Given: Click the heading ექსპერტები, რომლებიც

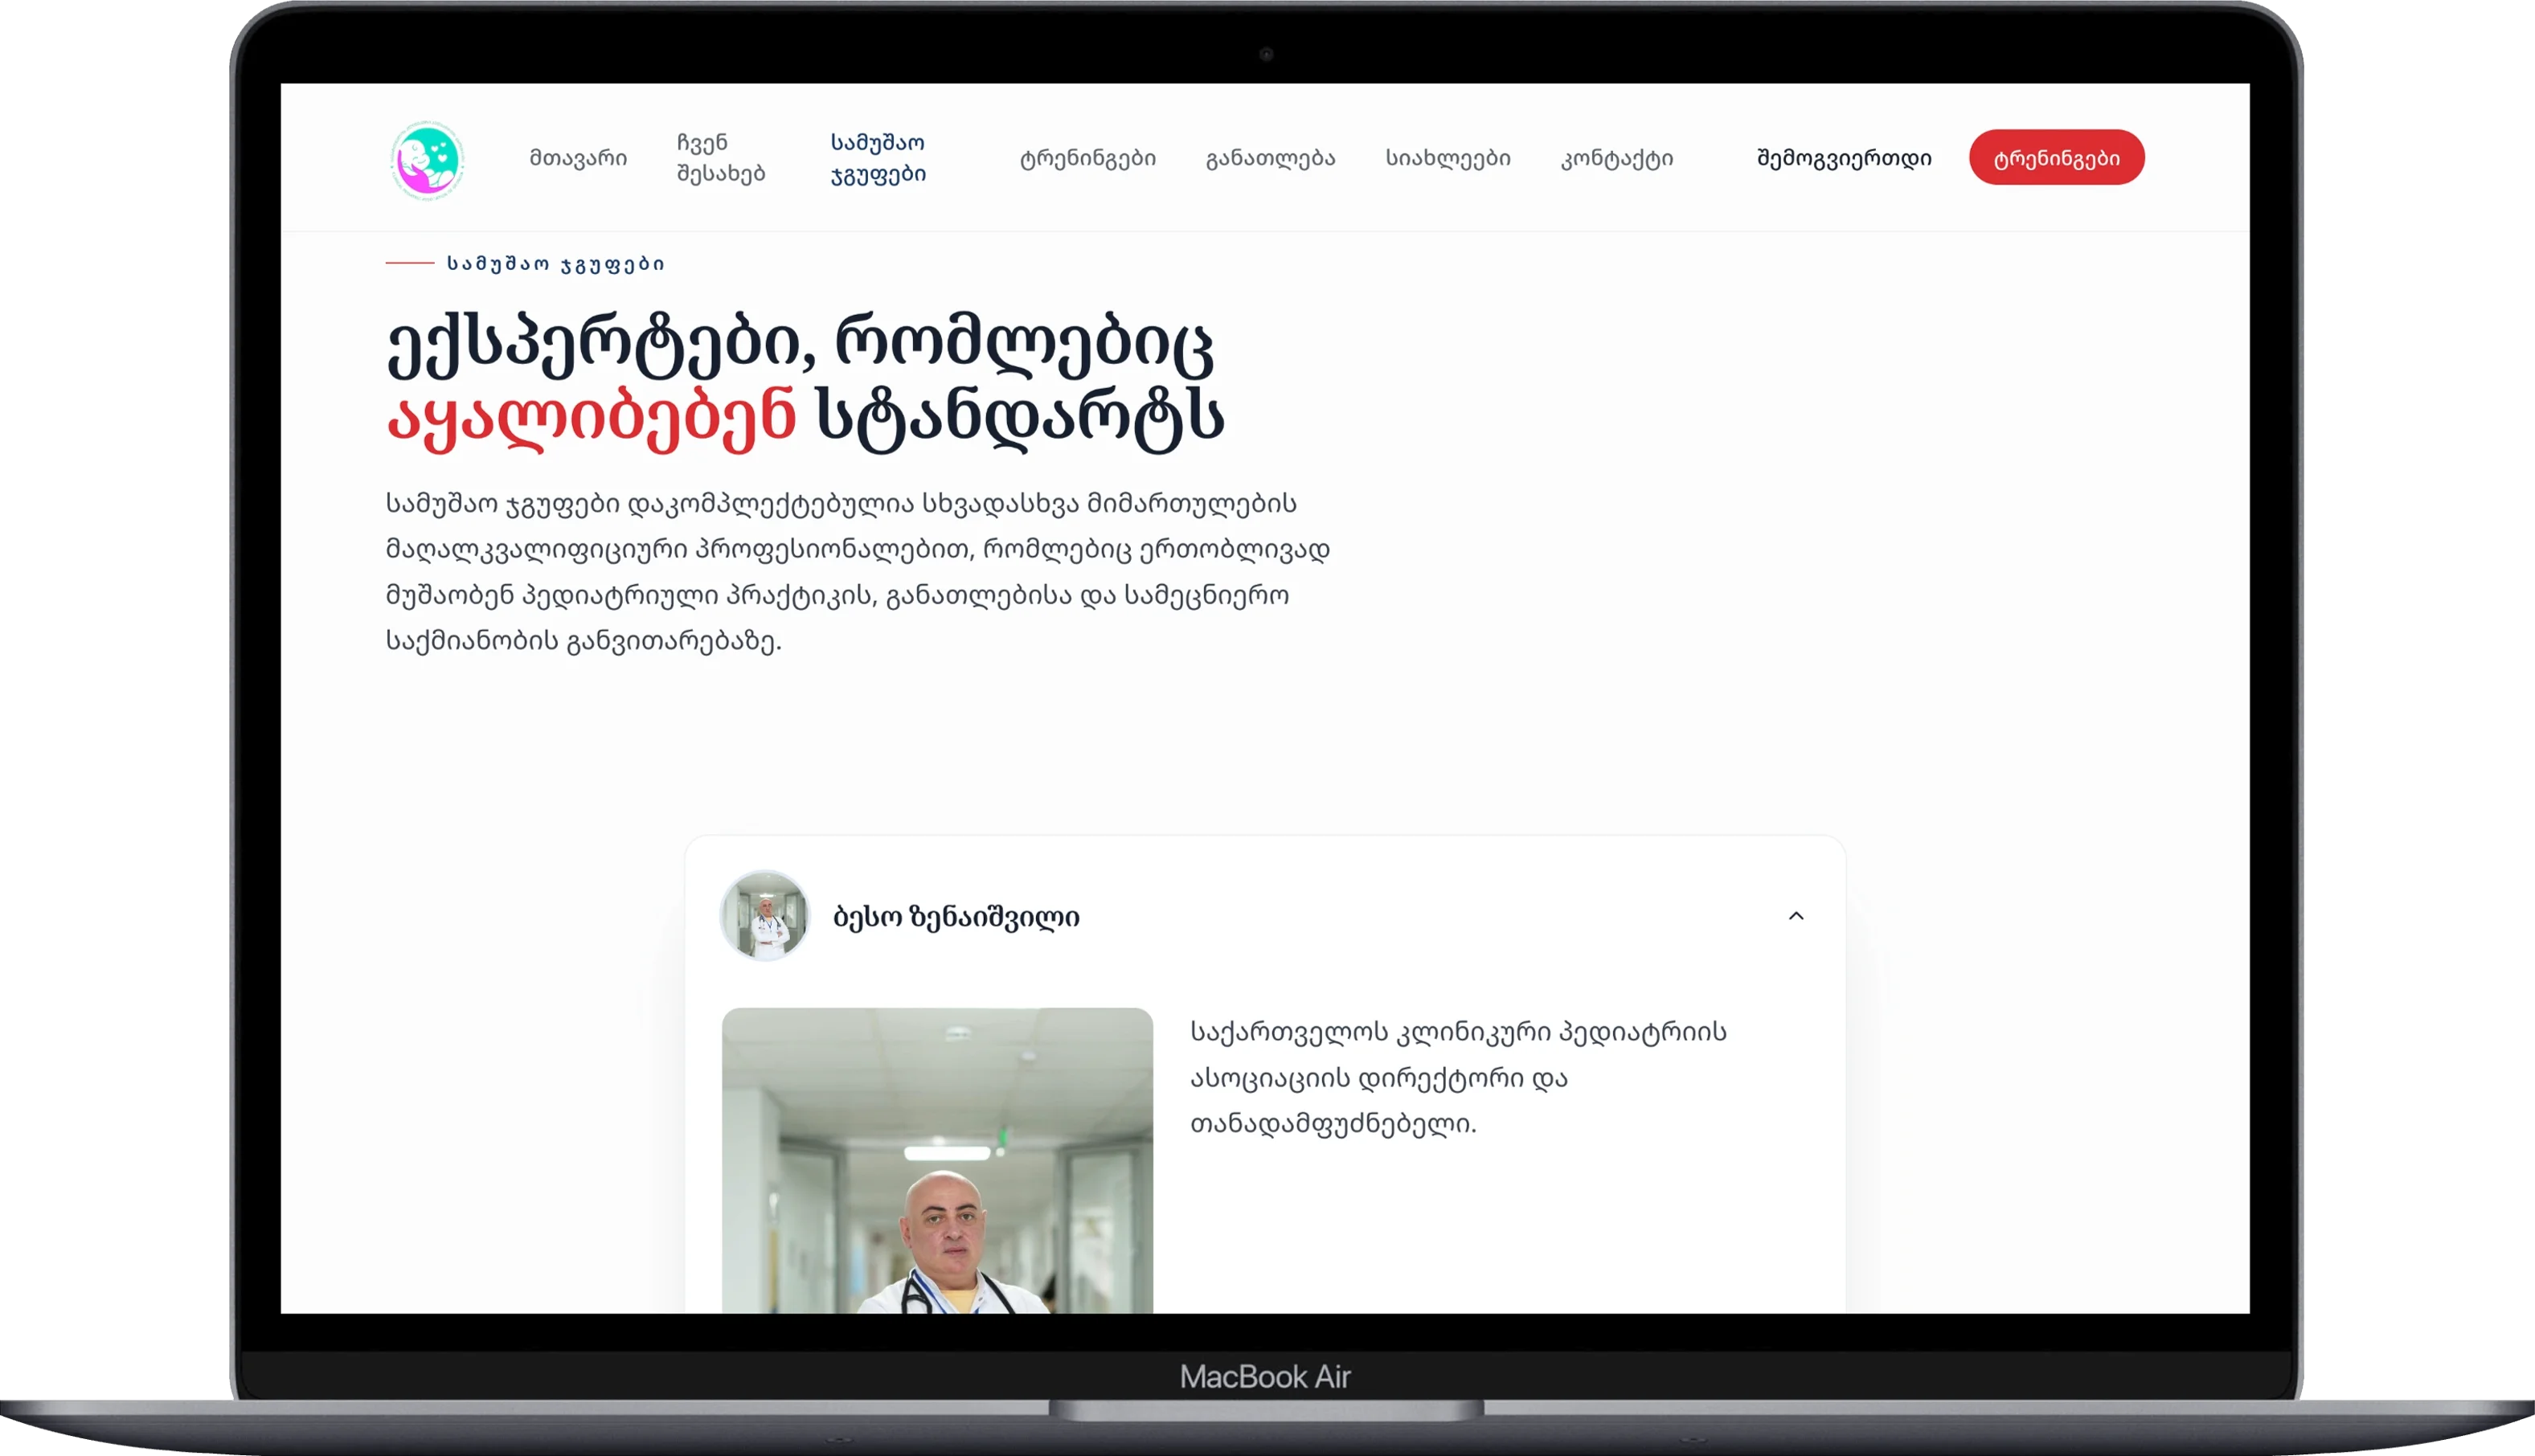Looking at the screenshot, I should coord(800,345).
